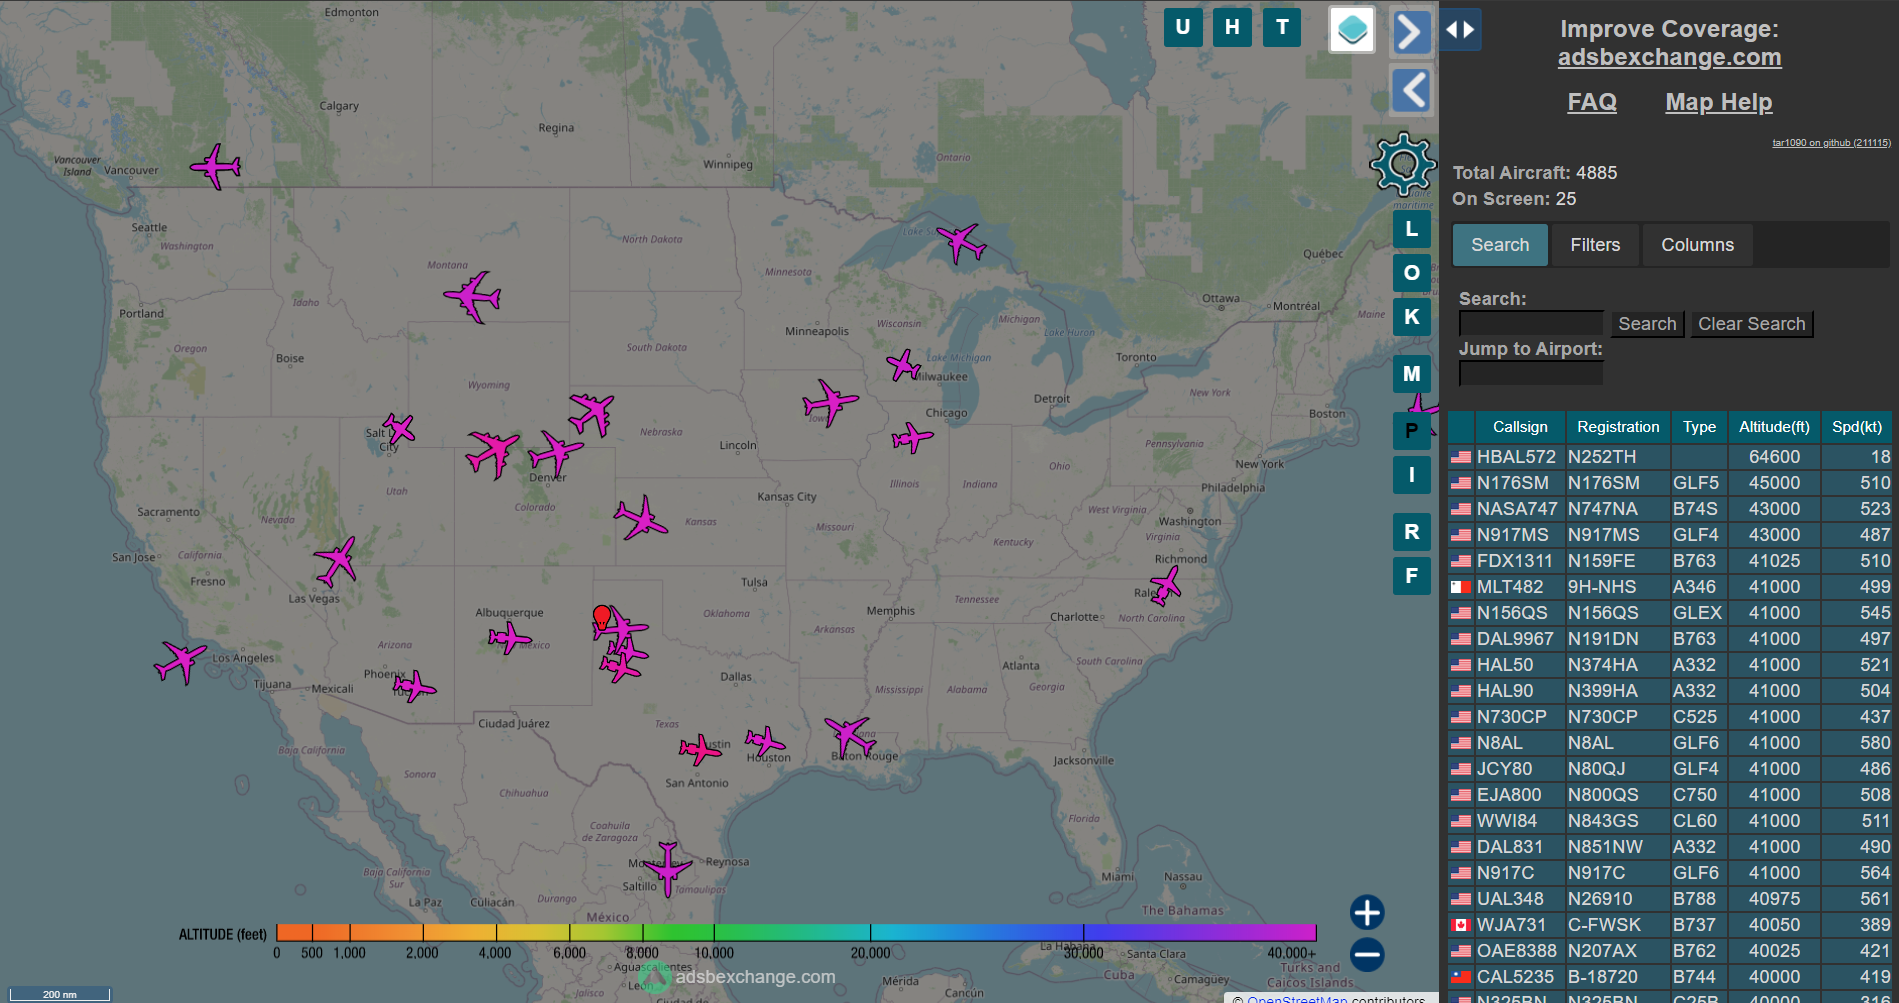Click the aircraft icon near Monterrey

[667, 868]
